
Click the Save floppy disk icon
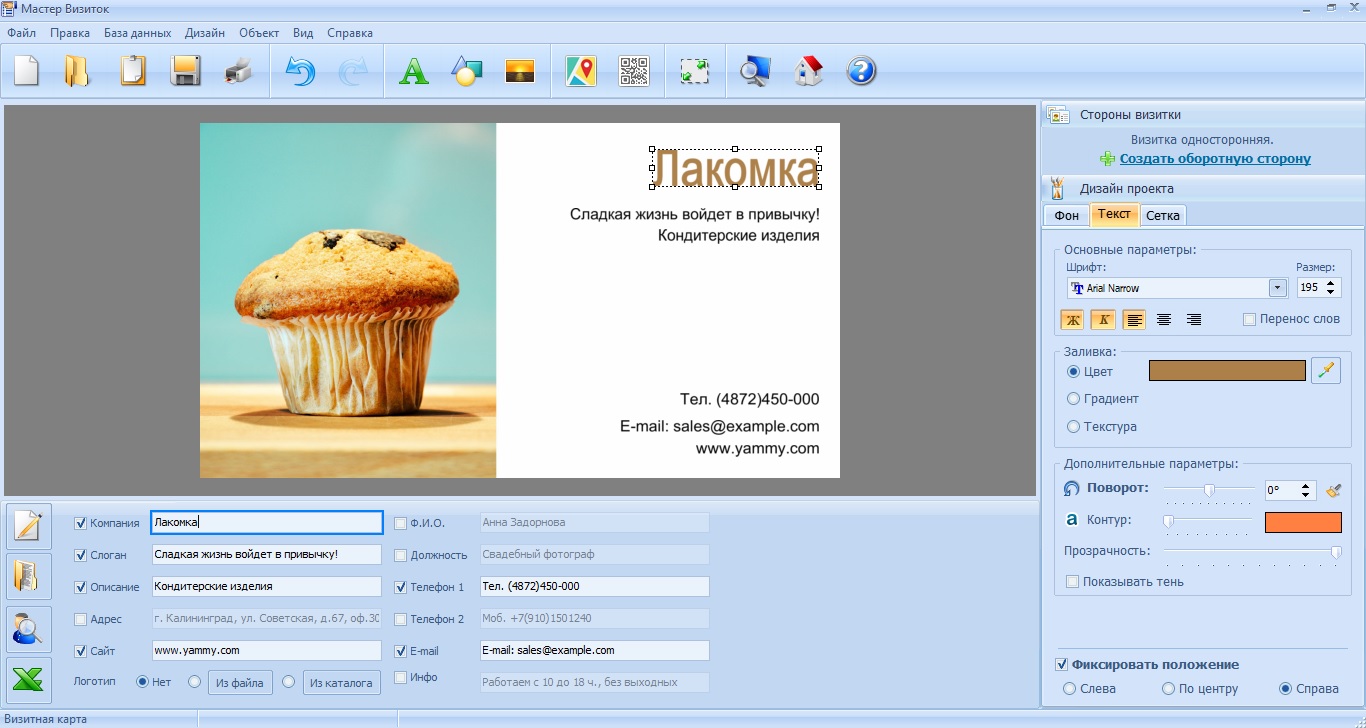point(186,71)
